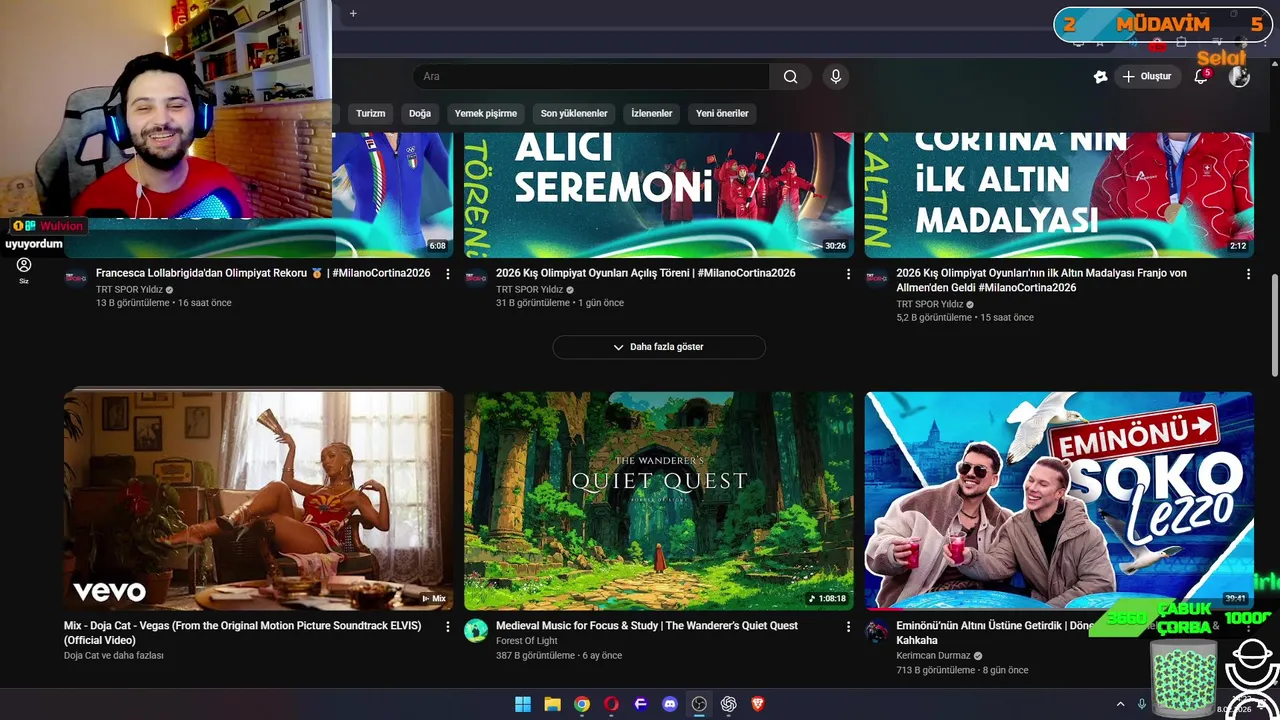The width and height of the screenshot is (1280, 720).
Task: Click the star-shaped icon left of Oluştur
Action: [1101, 76]
